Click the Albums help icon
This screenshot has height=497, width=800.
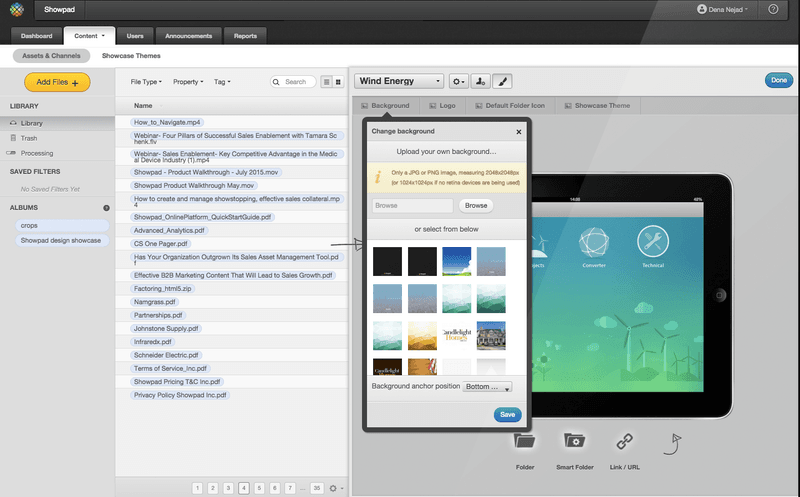(x=106, y=208)
